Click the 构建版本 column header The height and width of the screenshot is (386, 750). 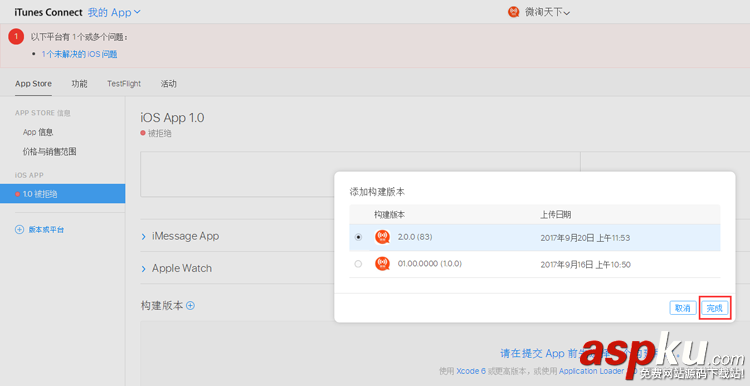click(x=389, y=215)
